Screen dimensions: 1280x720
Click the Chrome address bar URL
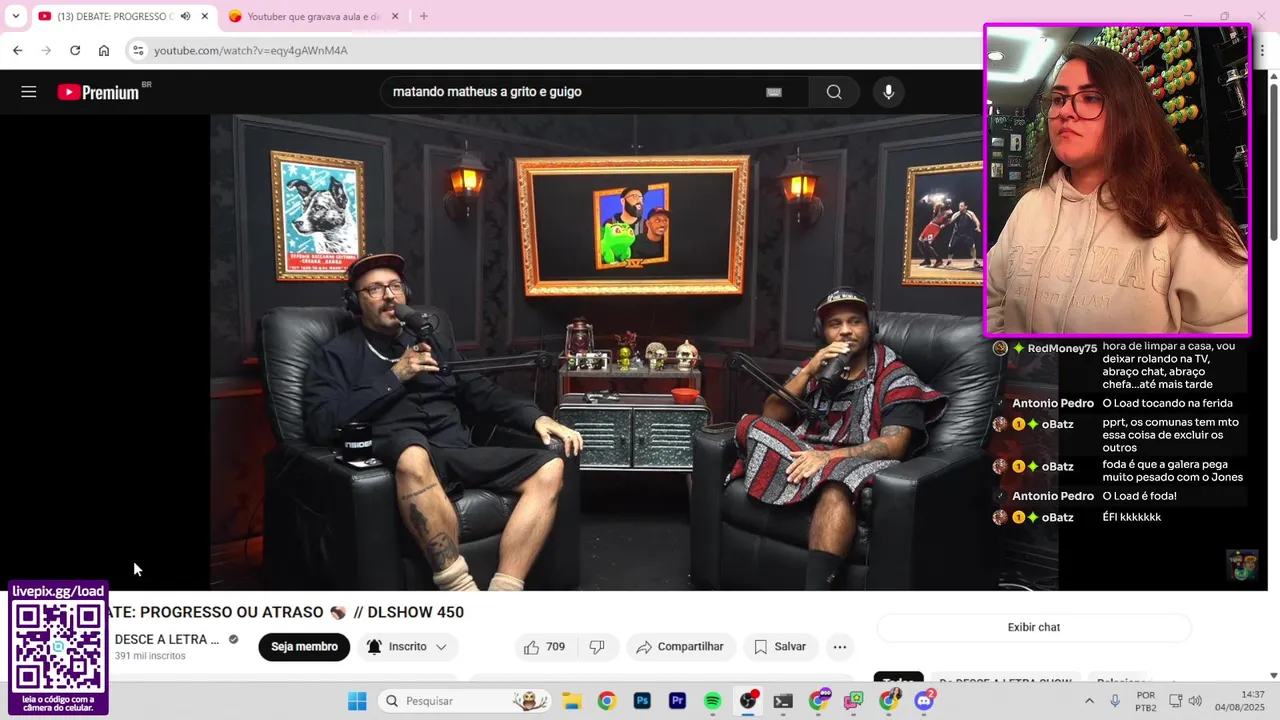251,50
